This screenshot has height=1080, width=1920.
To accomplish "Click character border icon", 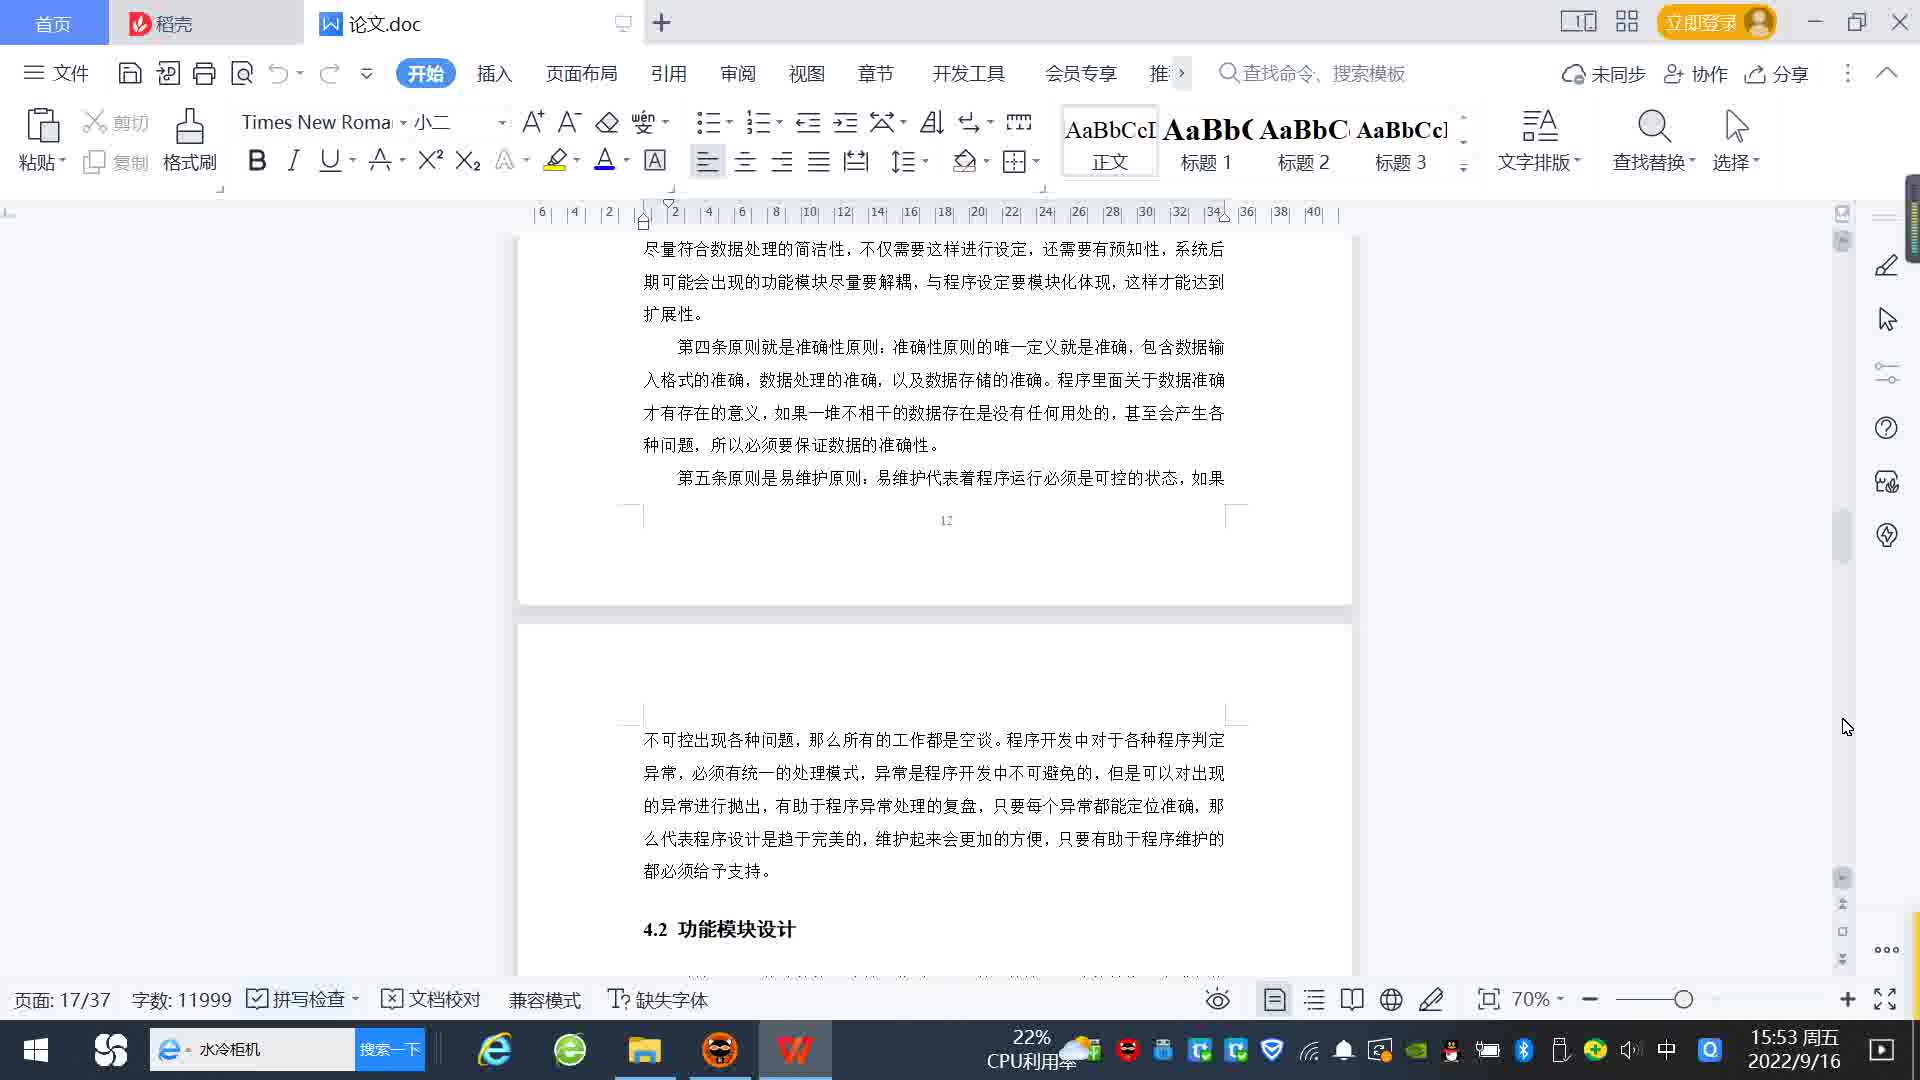I will 655,161.
